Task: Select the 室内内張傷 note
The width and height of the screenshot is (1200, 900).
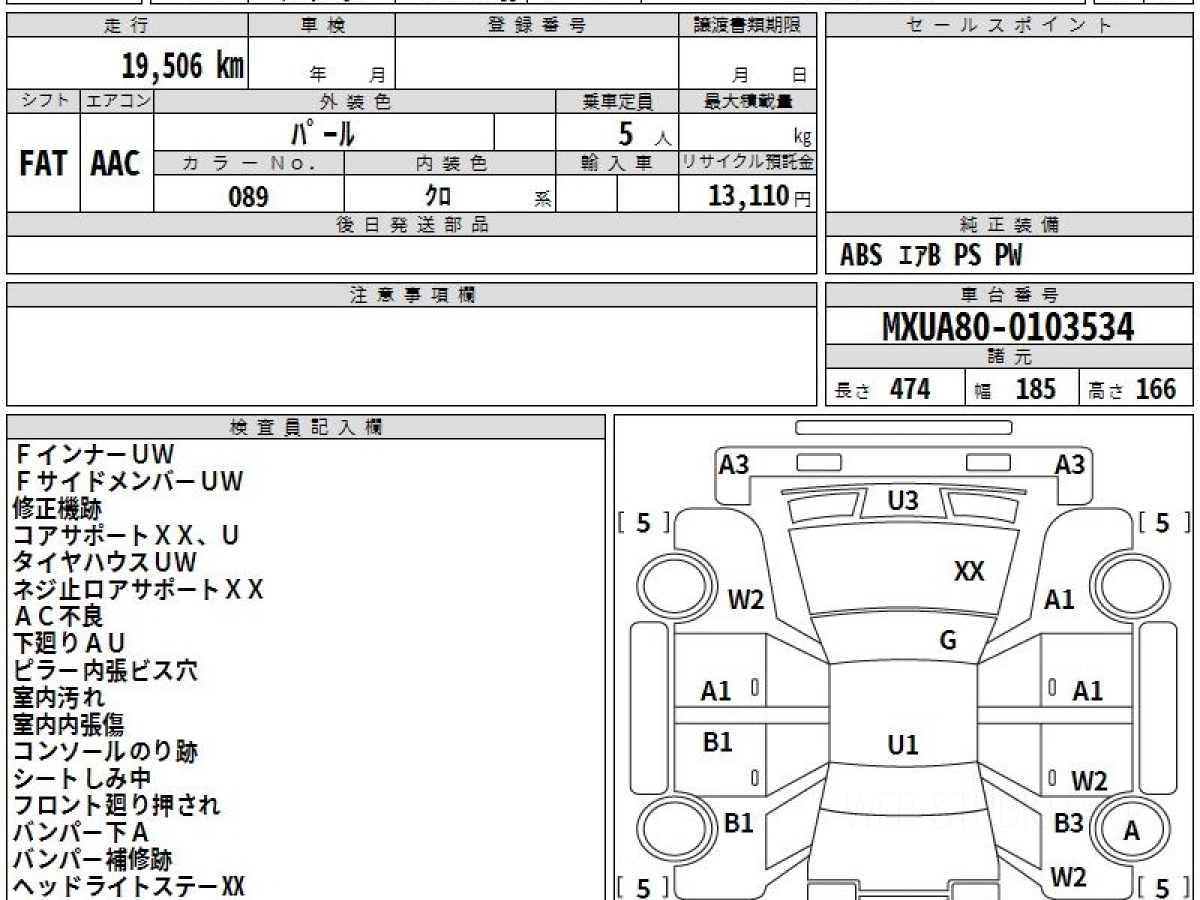Action: (x=69, y=725)
